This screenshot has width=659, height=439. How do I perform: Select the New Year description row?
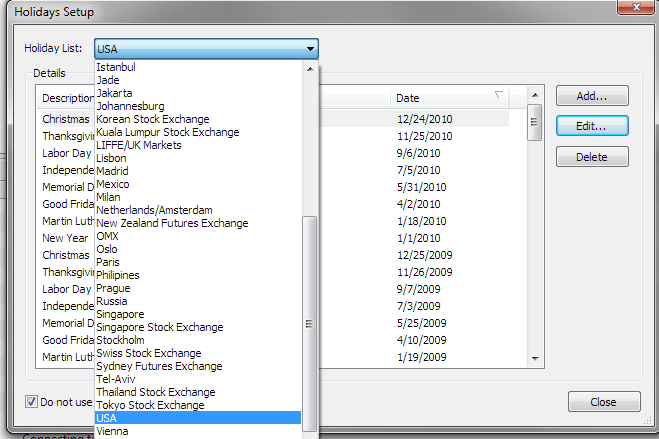pos(65,238)
